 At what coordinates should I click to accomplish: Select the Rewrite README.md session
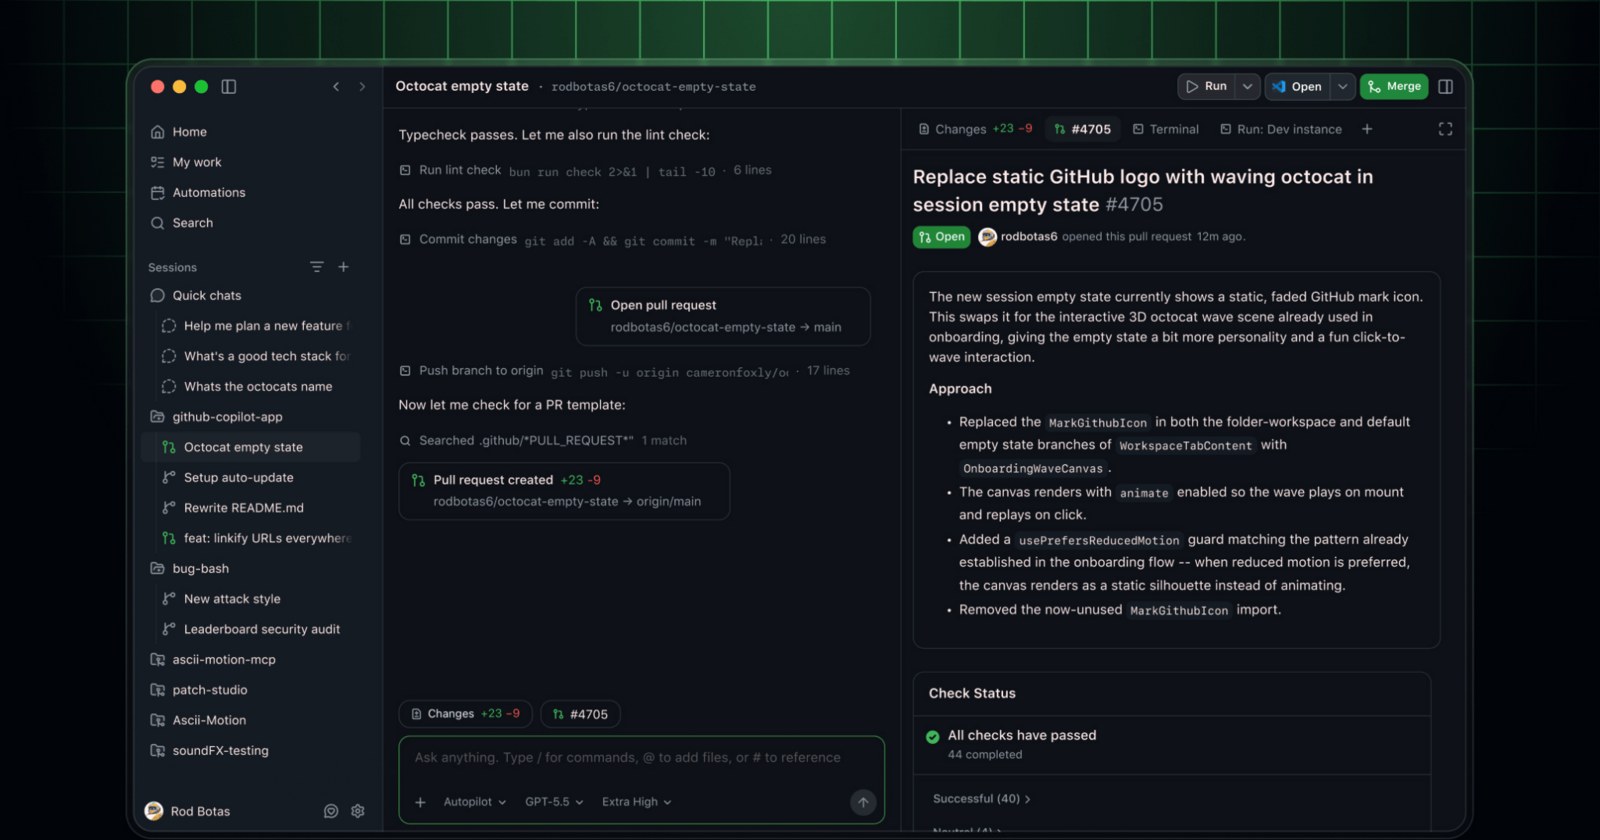[x=233, y=508]
